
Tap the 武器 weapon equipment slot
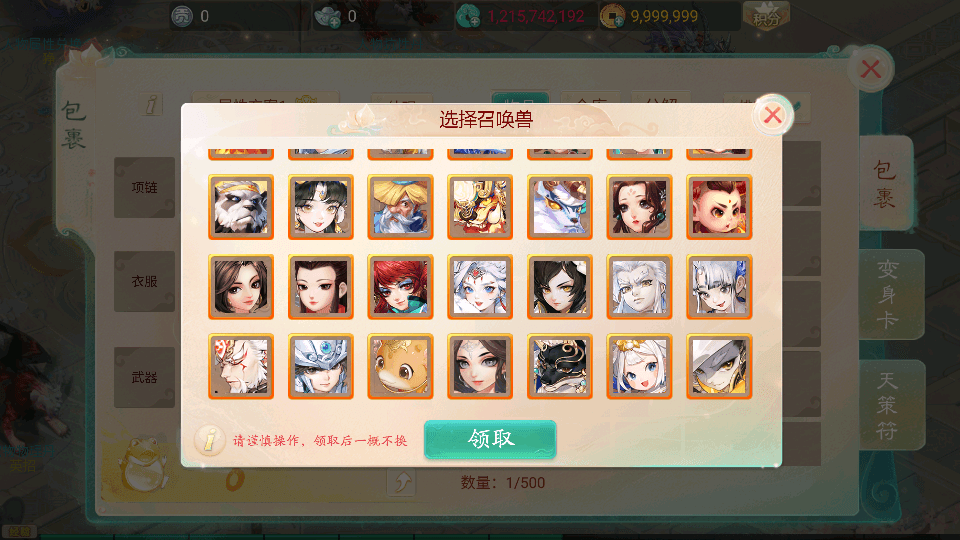[144, 377]
